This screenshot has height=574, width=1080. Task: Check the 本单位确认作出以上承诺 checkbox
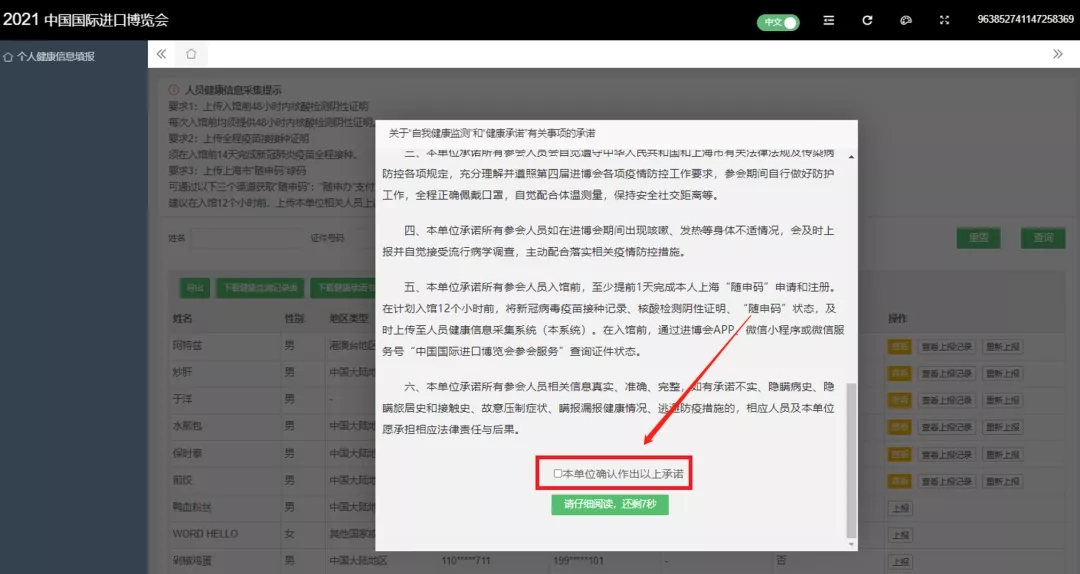coord(559,473)
